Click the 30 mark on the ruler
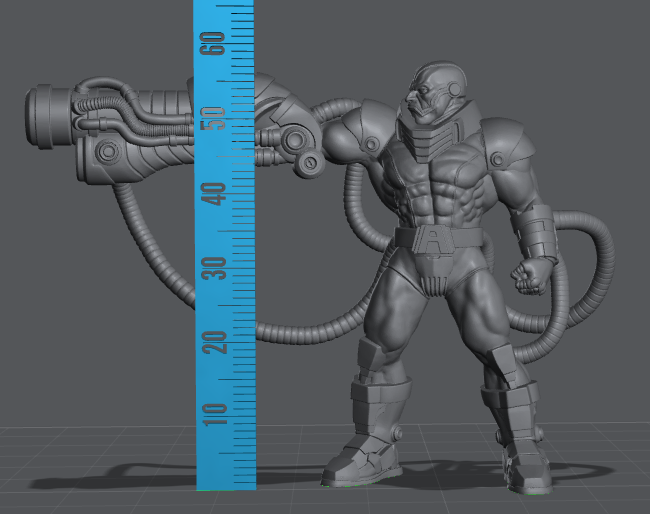The width and height of the screenshot is (650, 514). point(214,268)
